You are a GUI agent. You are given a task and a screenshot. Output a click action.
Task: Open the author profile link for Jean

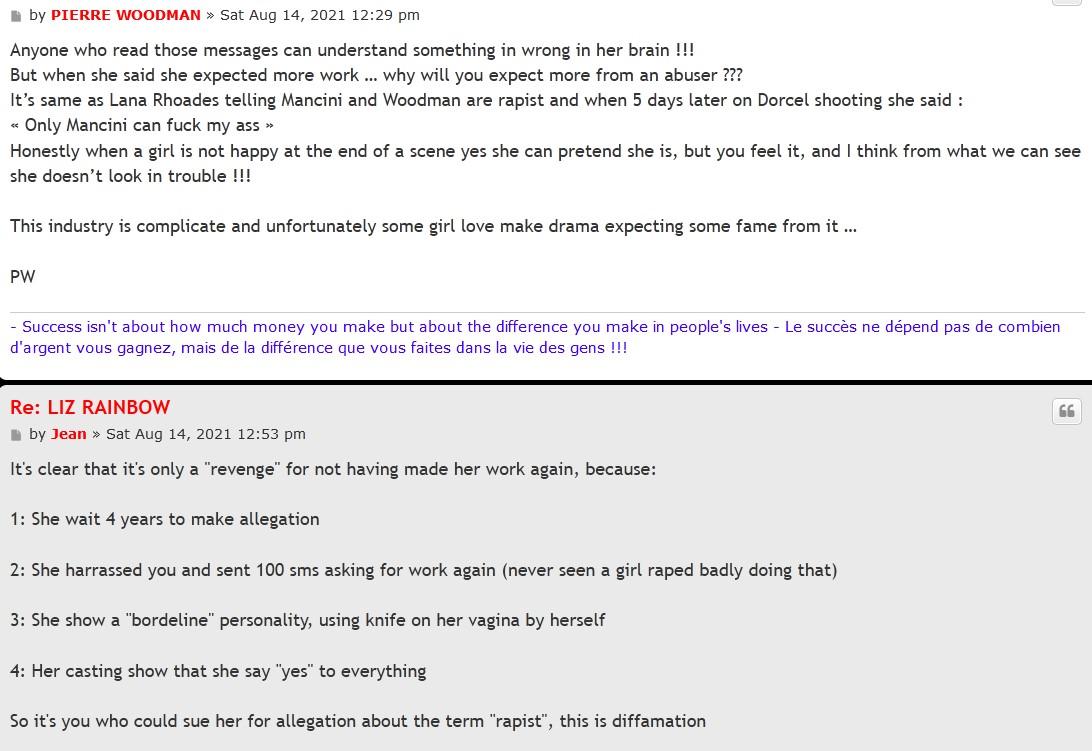pyautogui.click(x=68, y=434)
